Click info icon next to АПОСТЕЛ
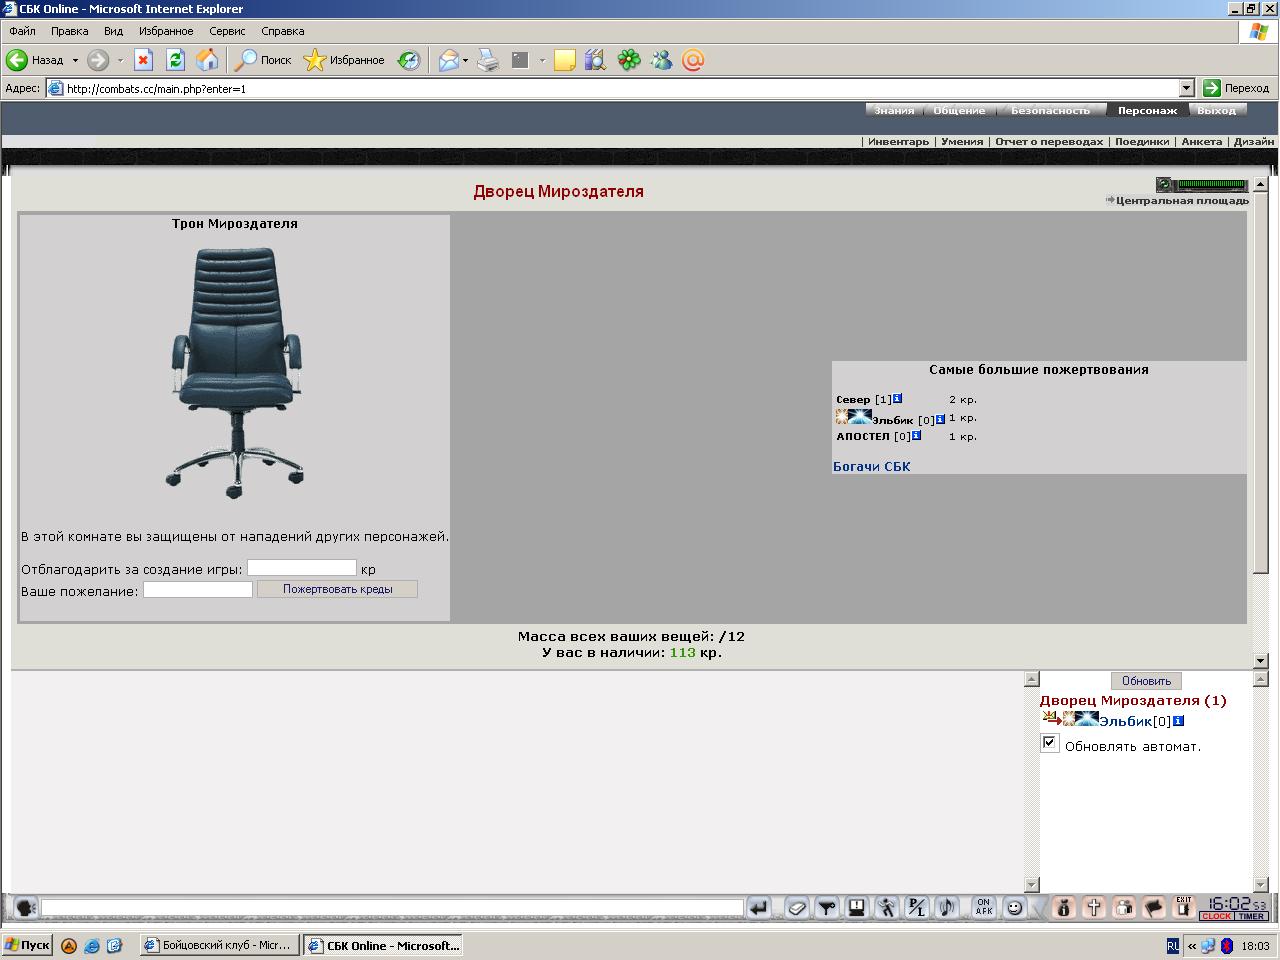Viewport: 1280px width, 960px height. click(916, 435)
